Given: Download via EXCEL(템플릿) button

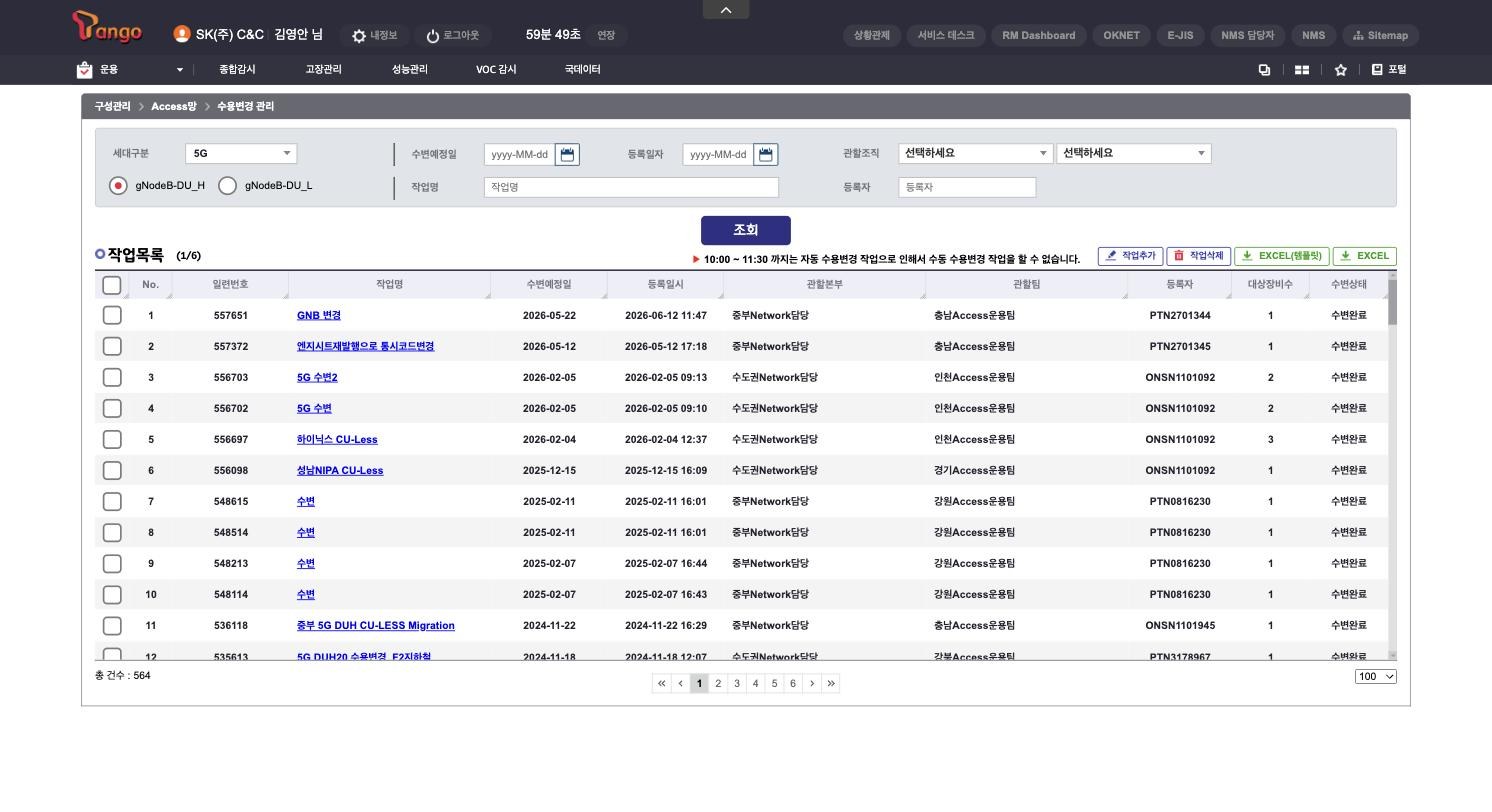Looking at the screenshot, I should tap(1282, 256).
